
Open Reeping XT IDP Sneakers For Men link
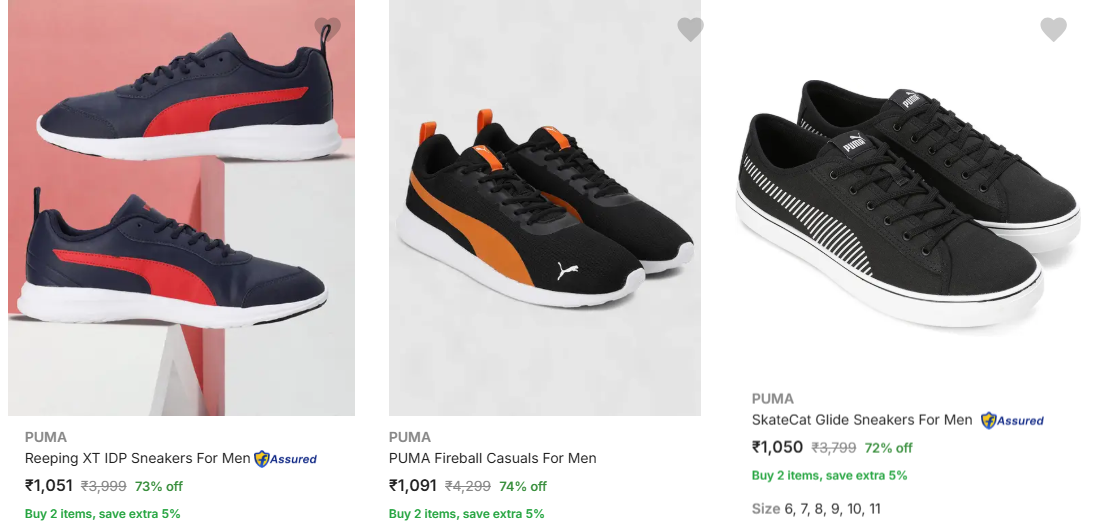click(137, 459)
